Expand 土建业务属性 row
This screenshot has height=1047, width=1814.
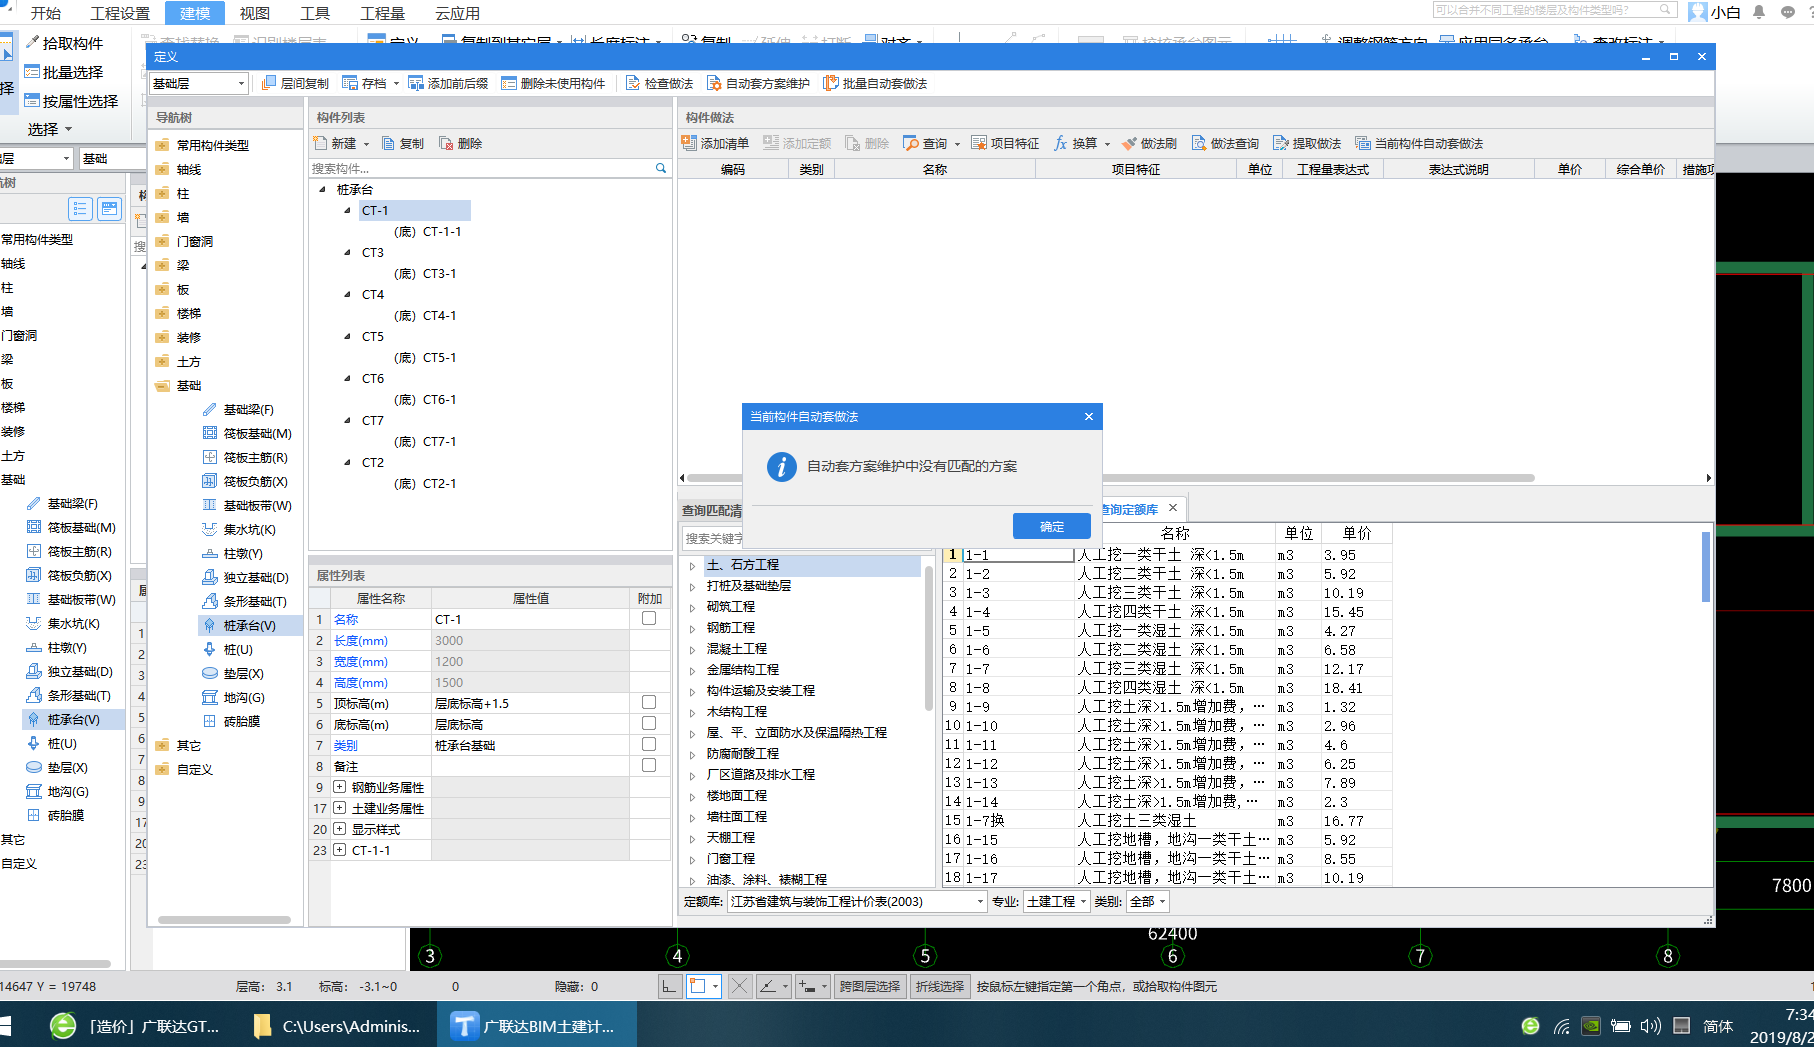pos(340,808)
